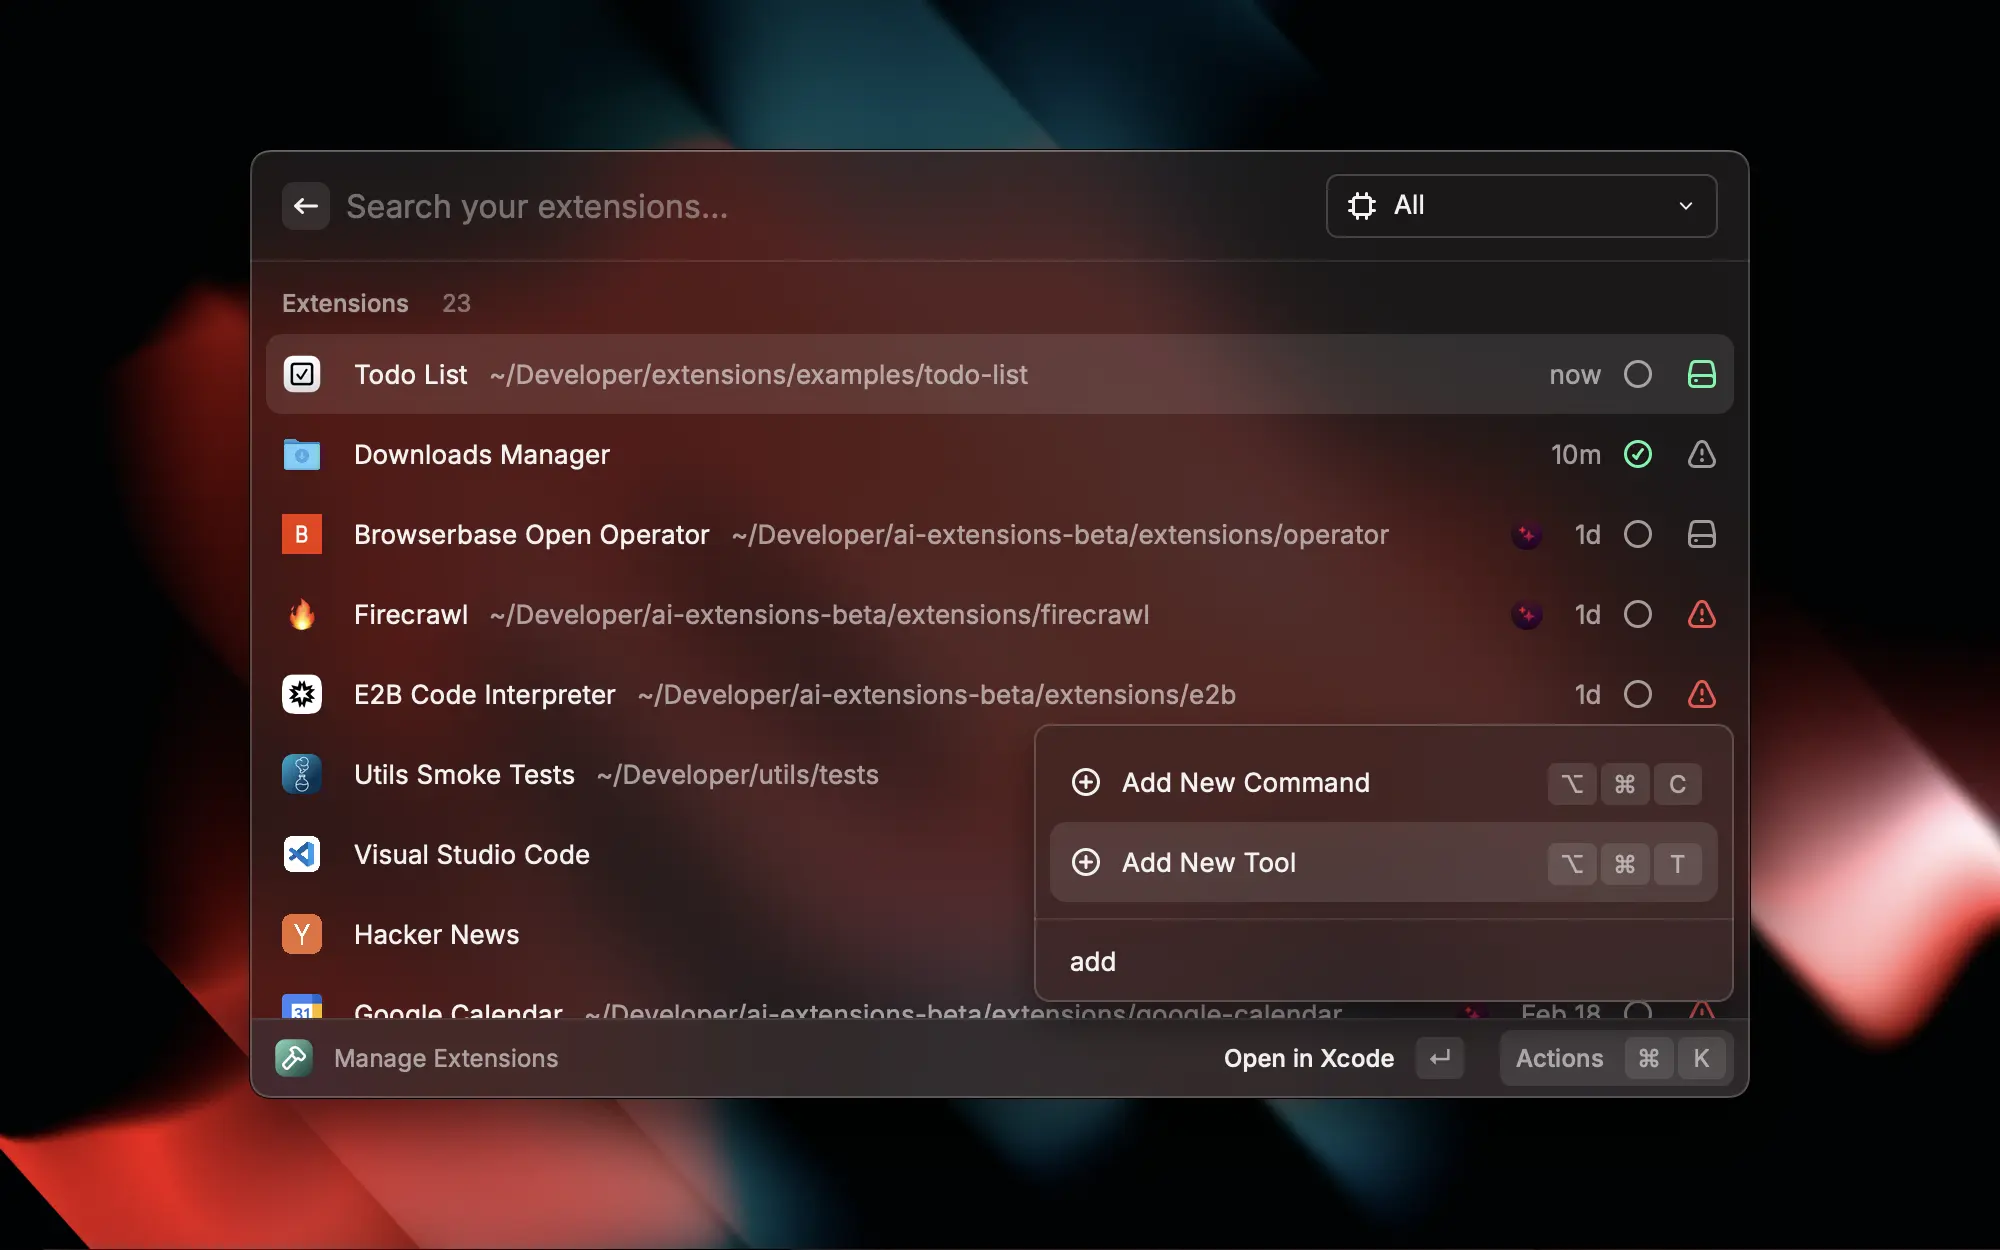Select Add New Tool from the menu
The image size is (2000, 1250).
point(1209,863)
